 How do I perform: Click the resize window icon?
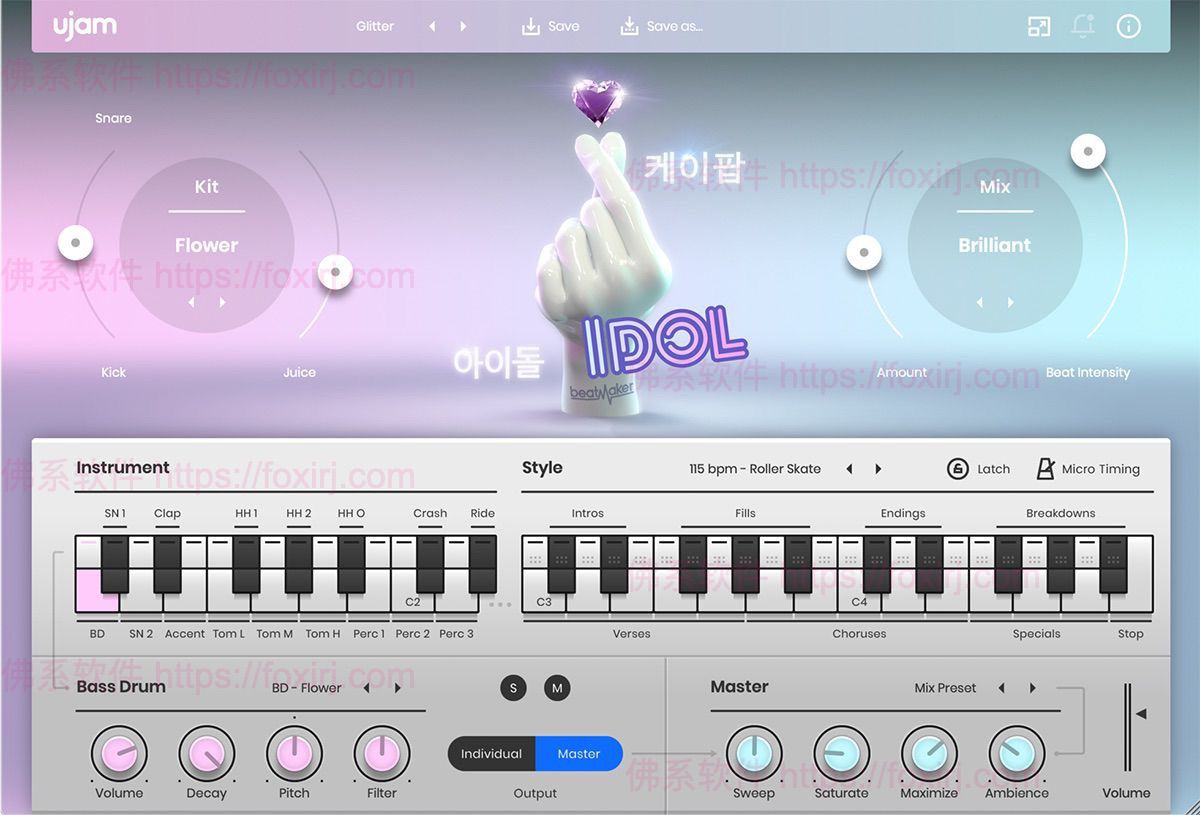tap(1039, 26)
